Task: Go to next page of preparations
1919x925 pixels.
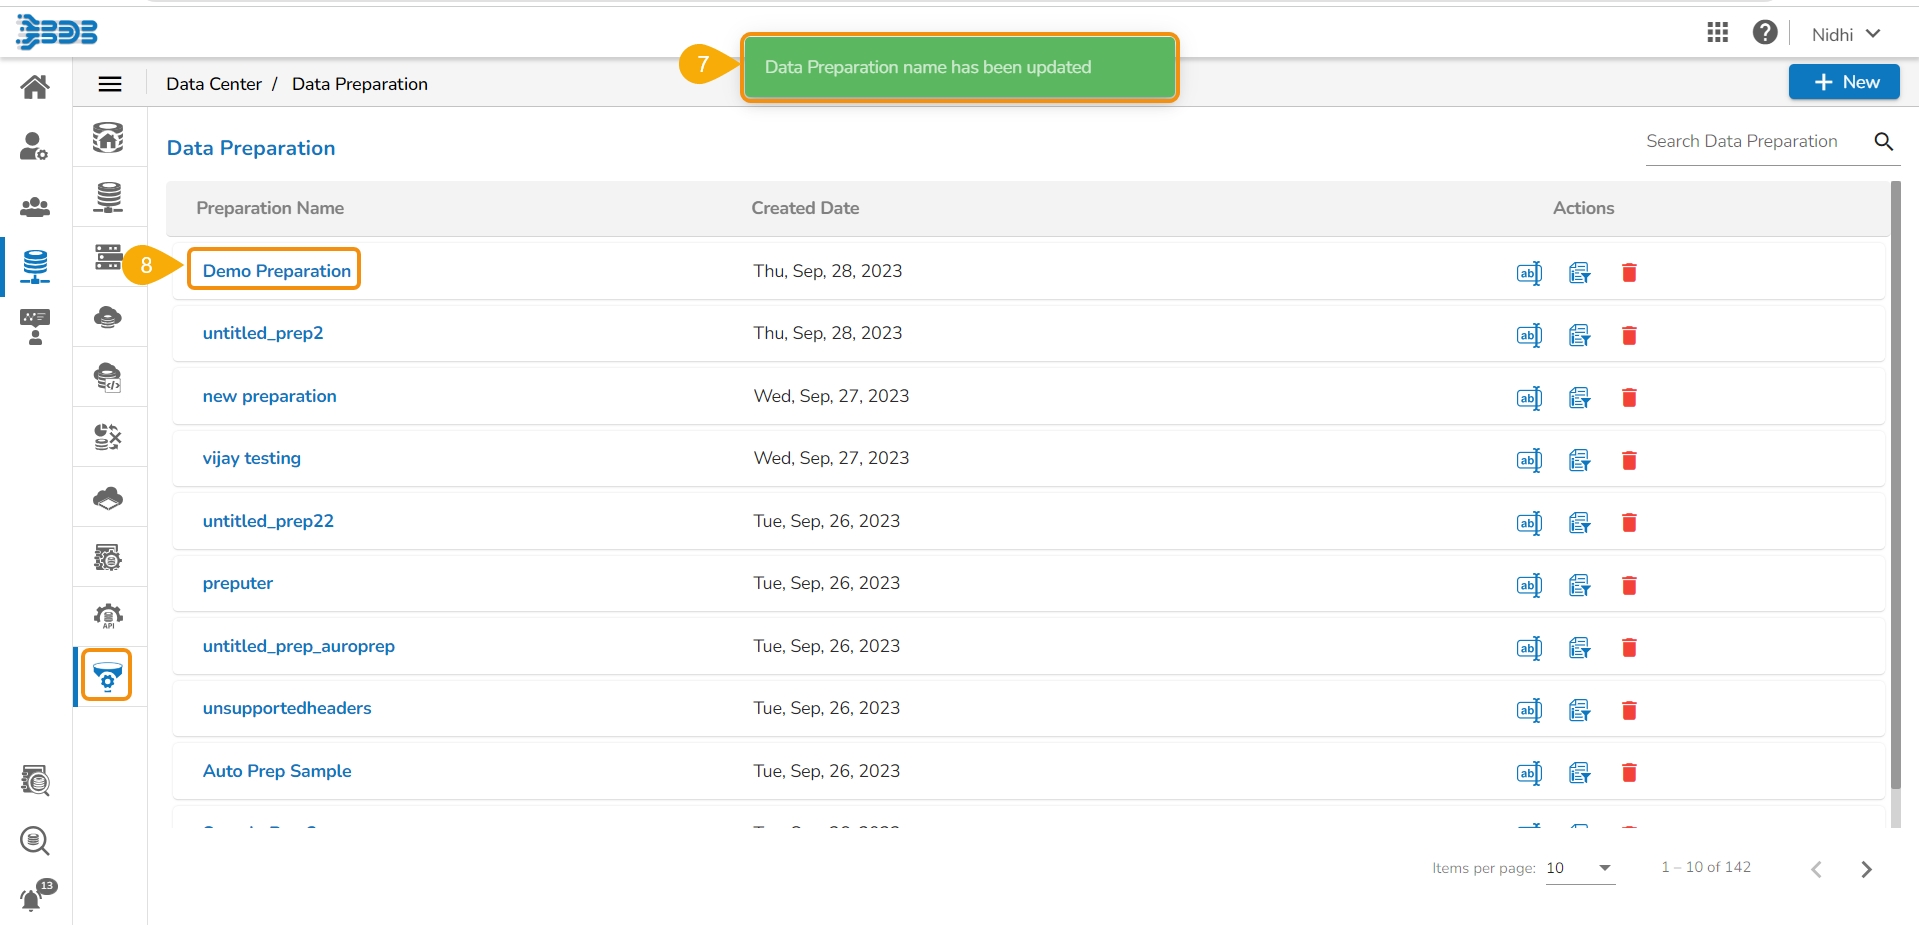Action: tap(1866, 869)
